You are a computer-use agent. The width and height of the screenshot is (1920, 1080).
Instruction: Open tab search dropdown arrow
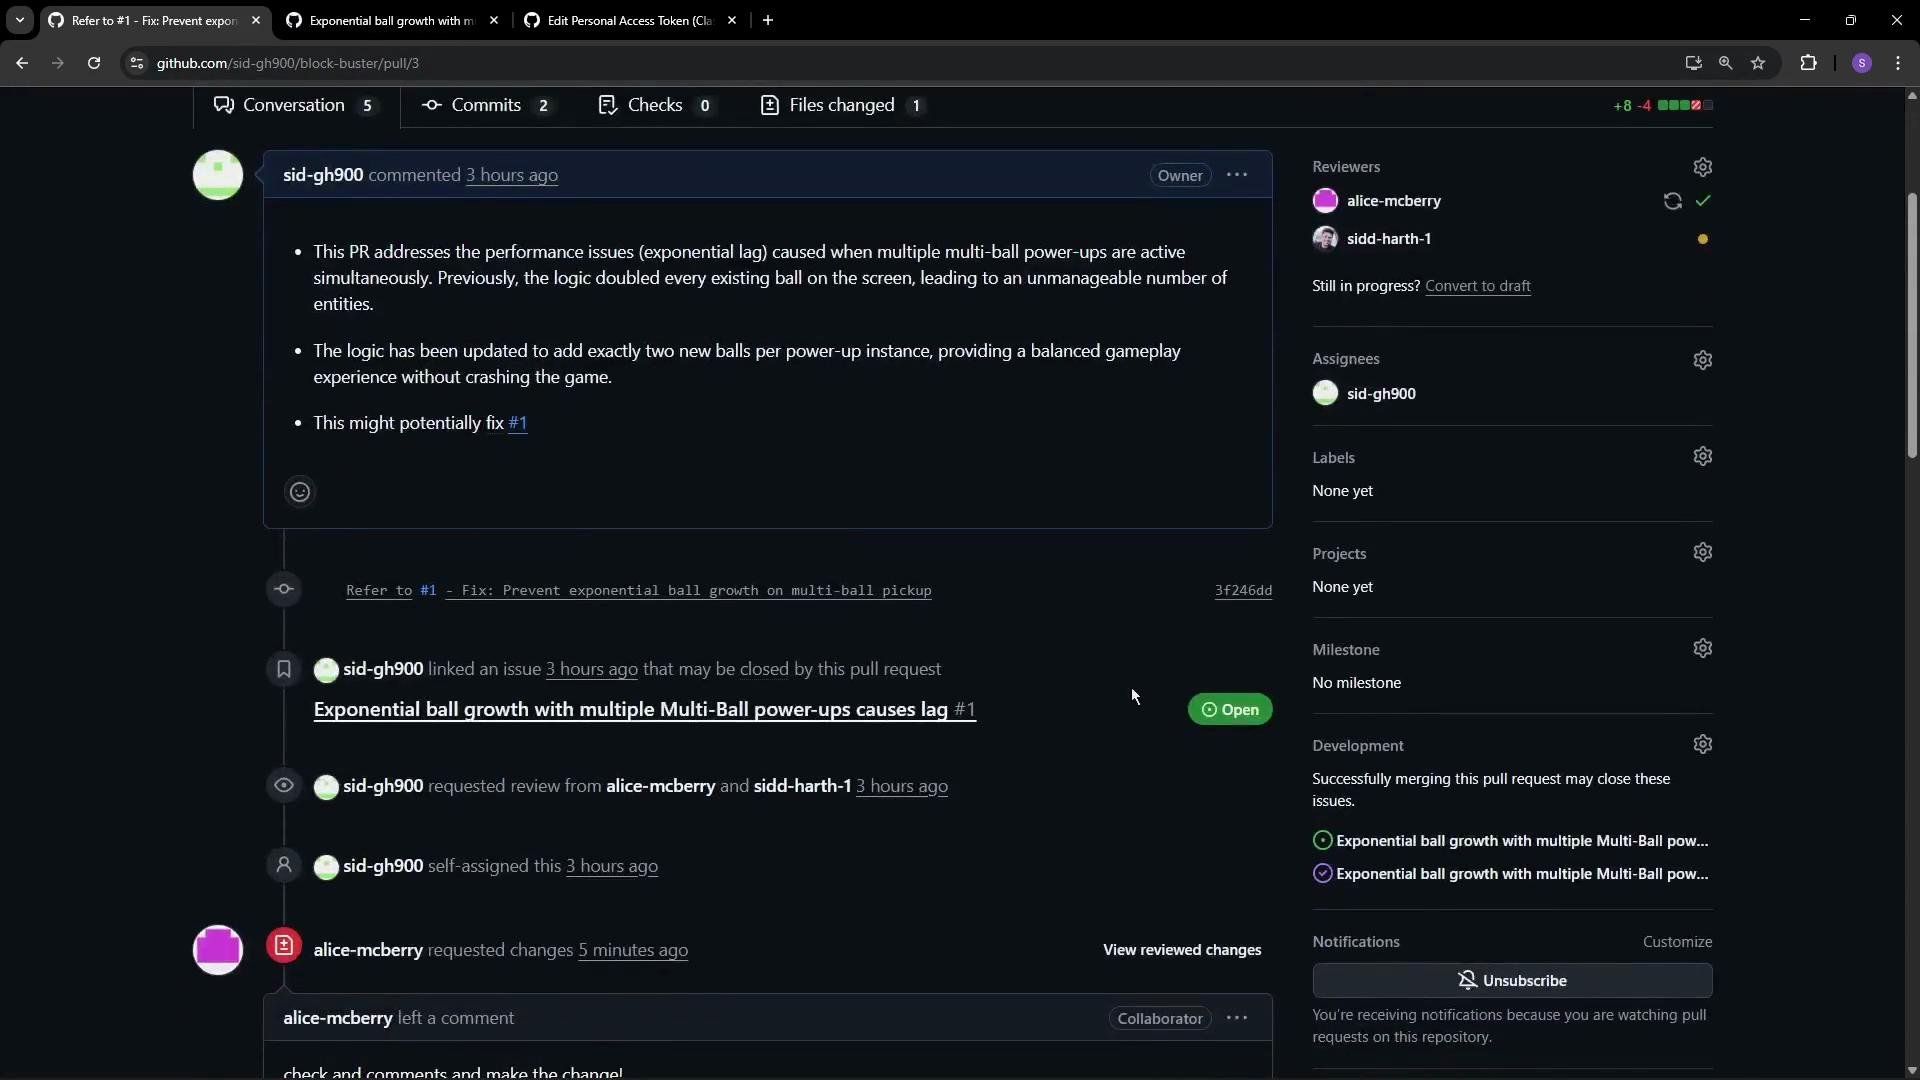click(x=19, y=20)
